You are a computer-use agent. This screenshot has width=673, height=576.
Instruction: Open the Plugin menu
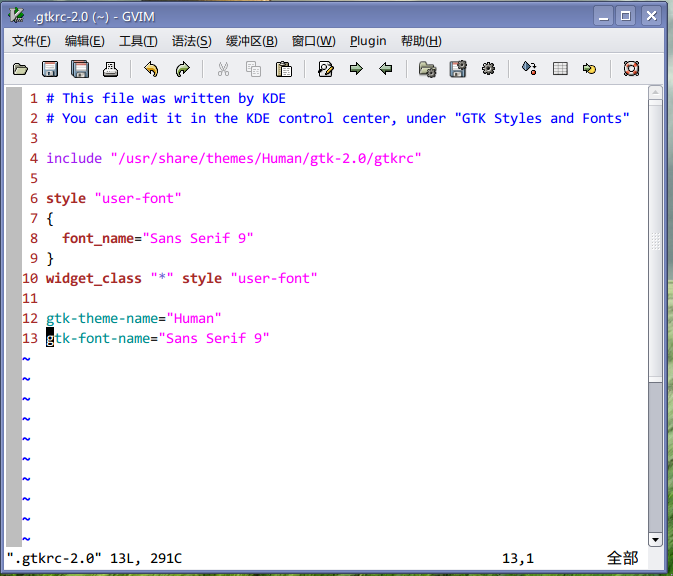coord(368,41)
